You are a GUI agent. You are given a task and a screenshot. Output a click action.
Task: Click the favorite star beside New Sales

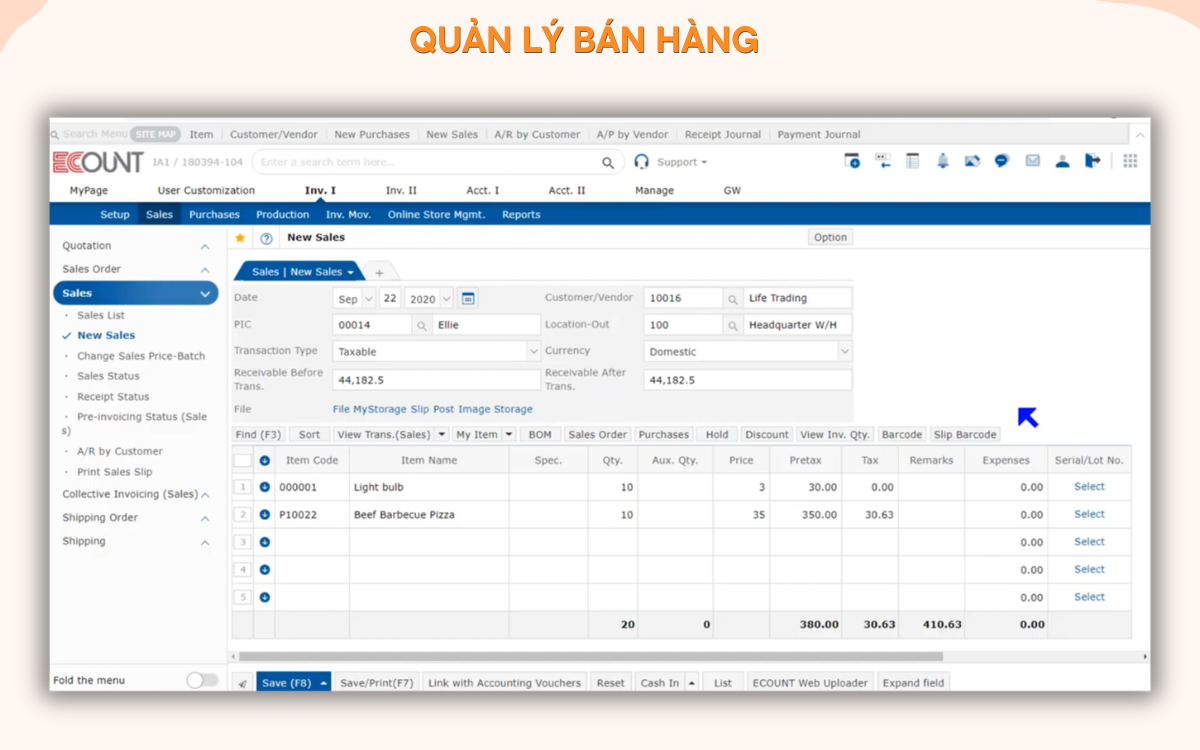click(240, 238)
